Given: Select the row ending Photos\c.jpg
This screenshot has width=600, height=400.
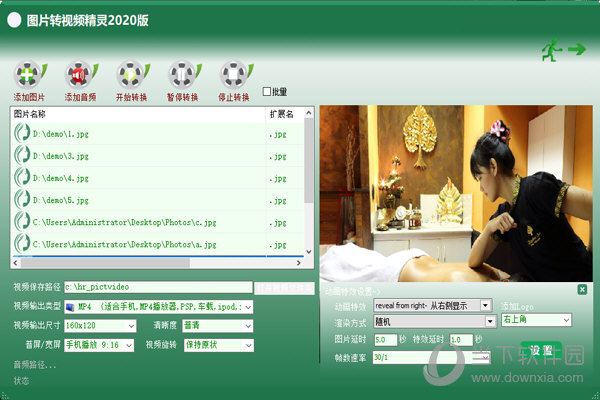Looking at the screenshot, I should [158, 222].
